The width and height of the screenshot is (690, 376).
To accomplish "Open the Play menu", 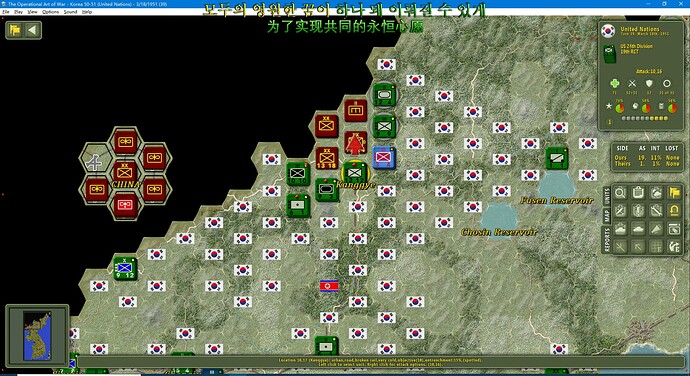I will (x=18, y=12).
